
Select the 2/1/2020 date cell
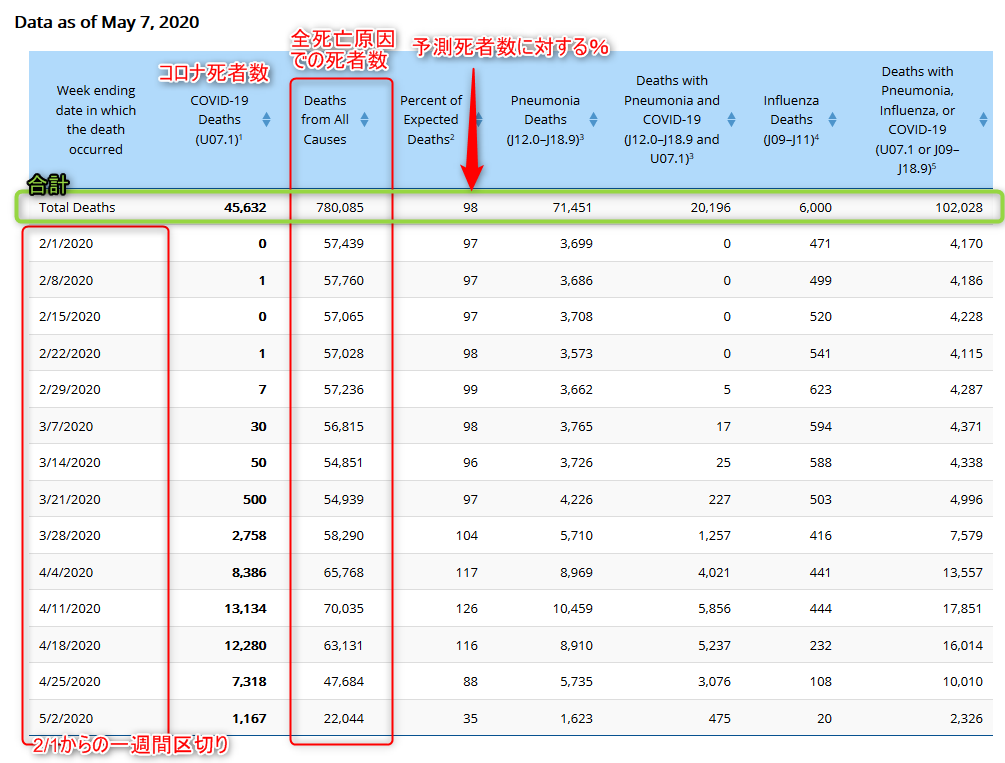click(x=66, y=243)
